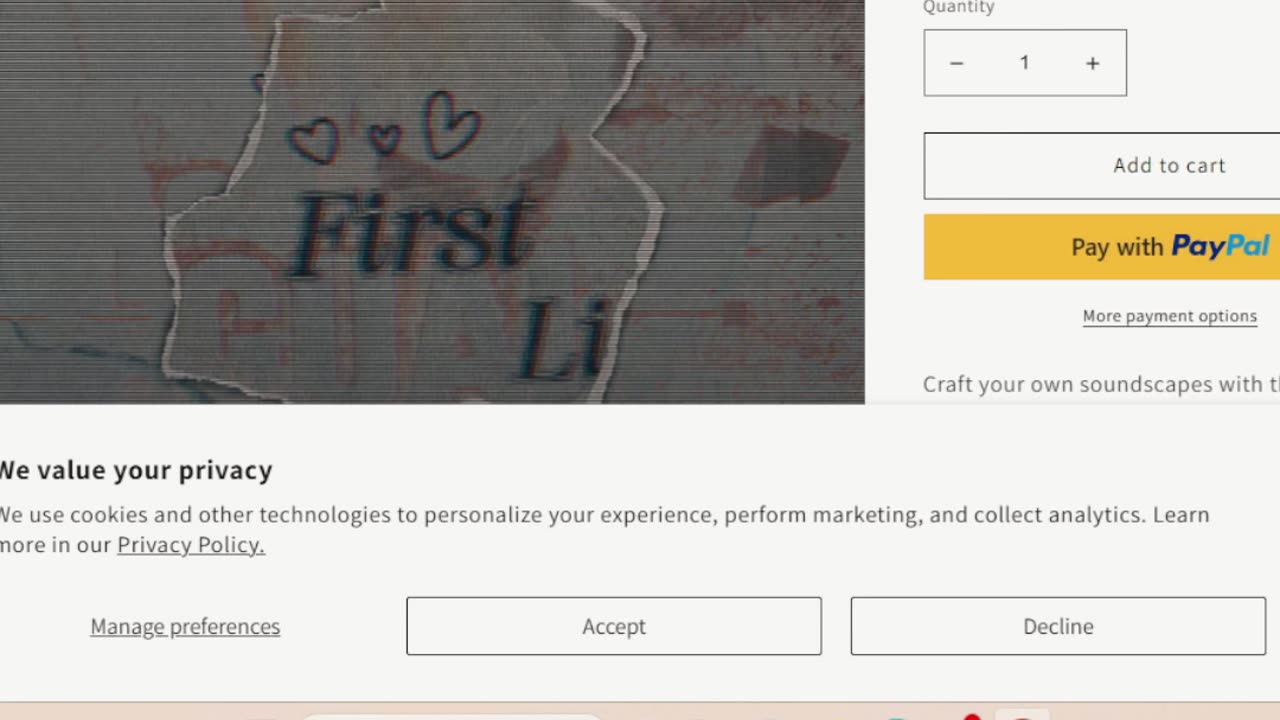Click the cookies explanation paragraph text

pos(604,529)
